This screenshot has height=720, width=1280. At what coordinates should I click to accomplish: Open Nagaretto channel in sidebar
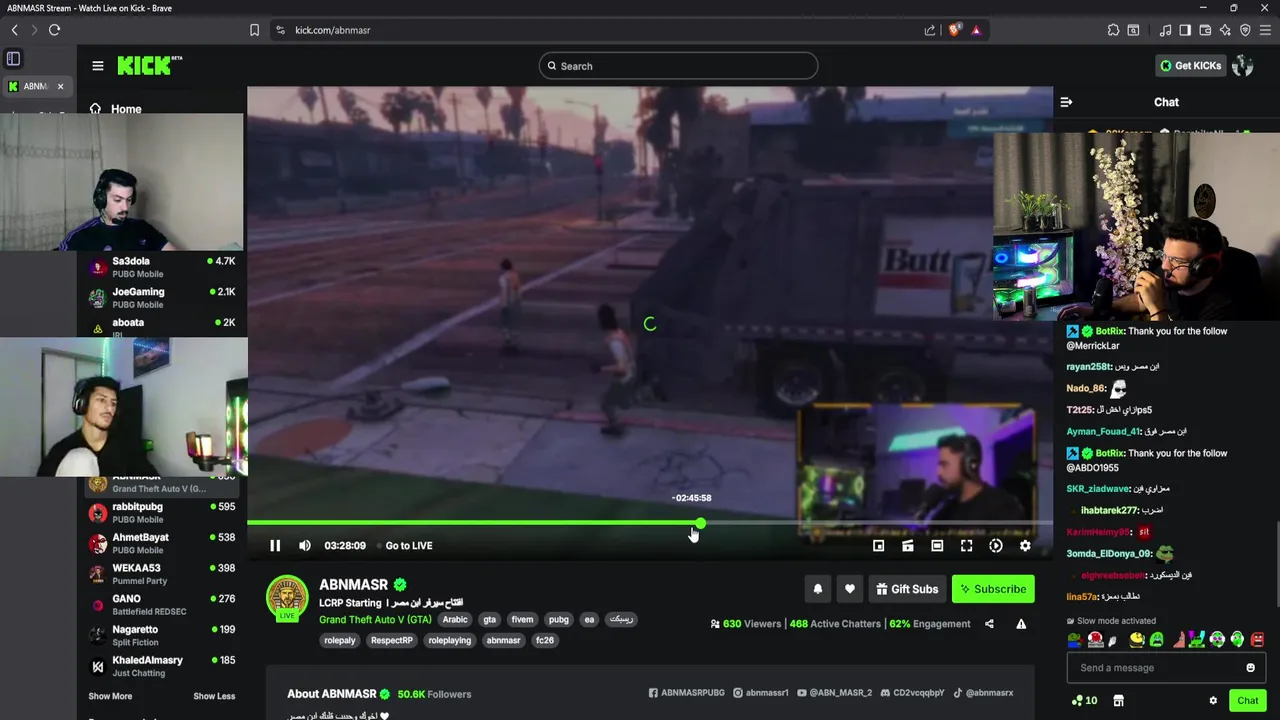click(x=162, y=636)
